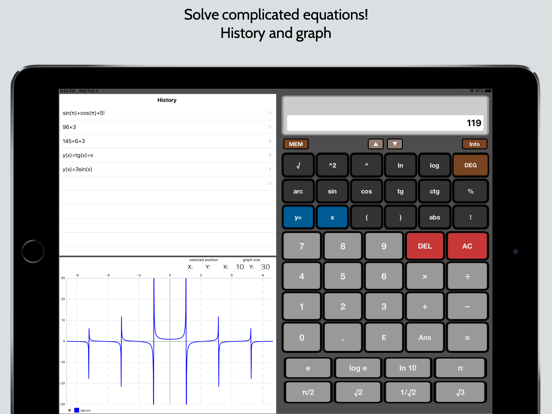552x414 pixels.
Task: Tap the ^2 square key
Action: 332,165
